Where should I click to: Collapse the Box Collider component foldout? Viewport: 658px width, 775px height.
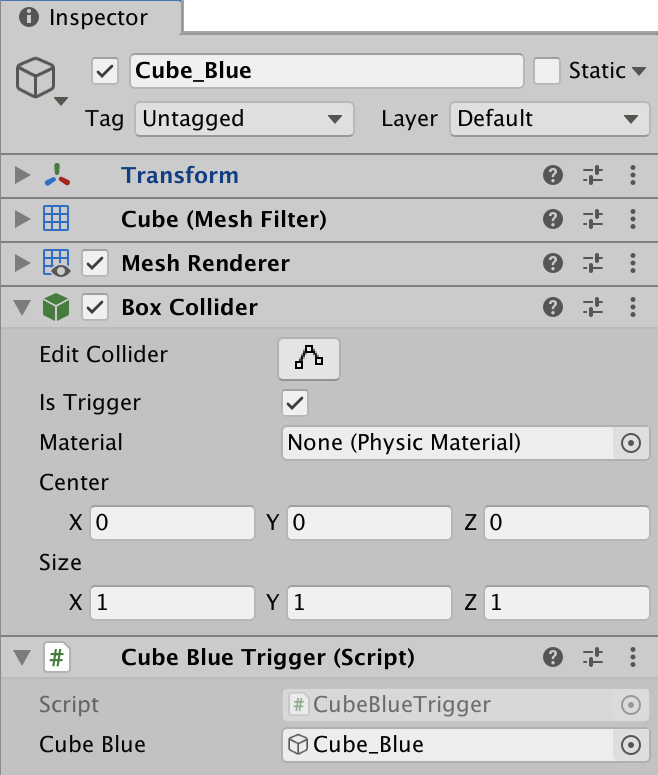tap(22, 308)
